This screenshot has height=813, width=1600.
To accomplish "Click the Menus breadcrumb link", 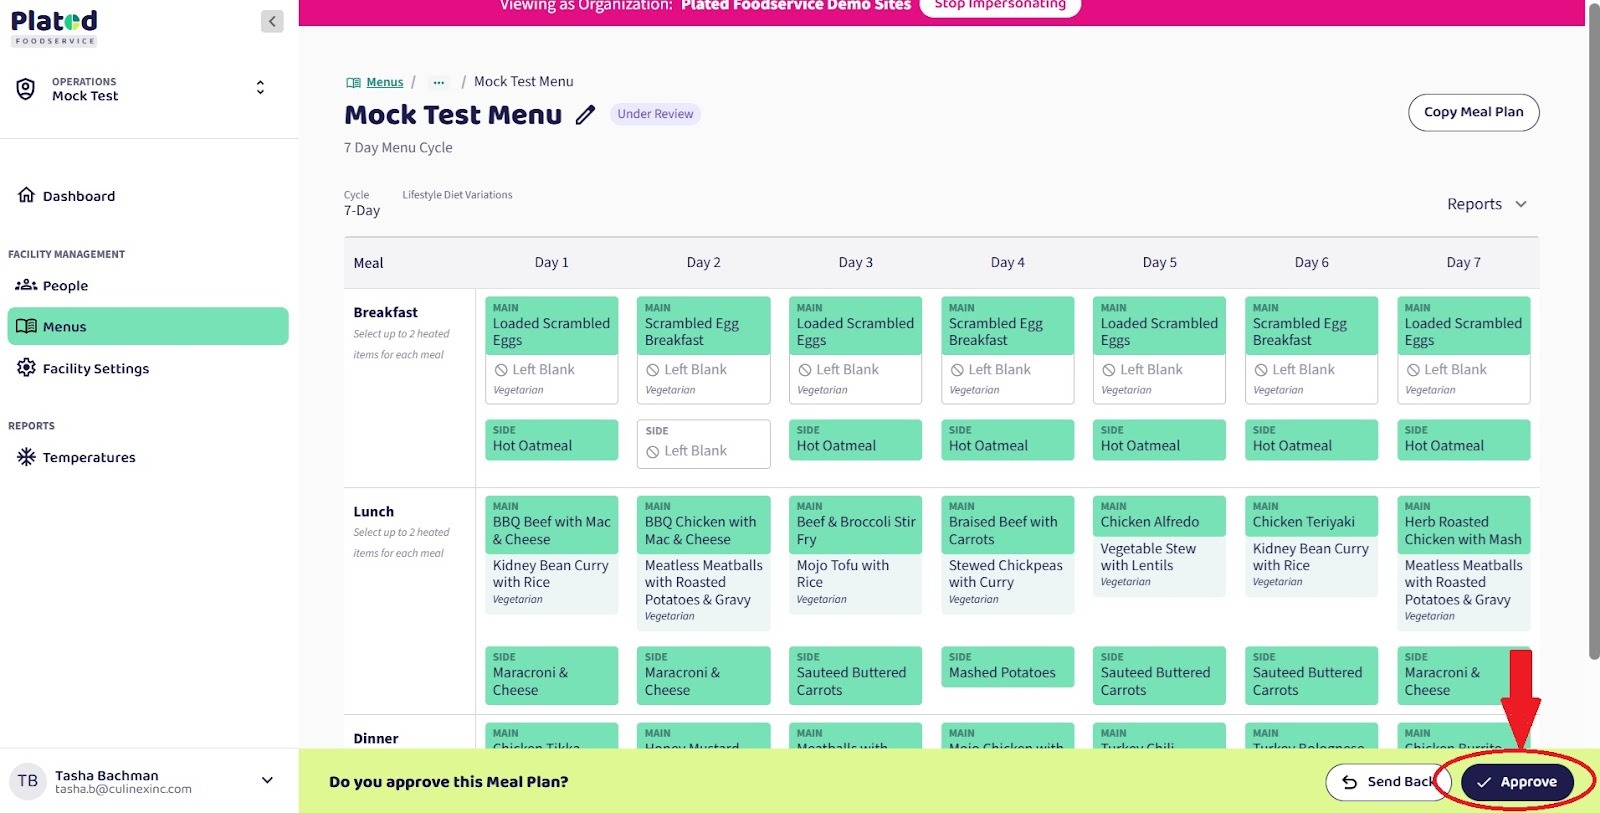I will pyautogui.click(x=384, y=82).
